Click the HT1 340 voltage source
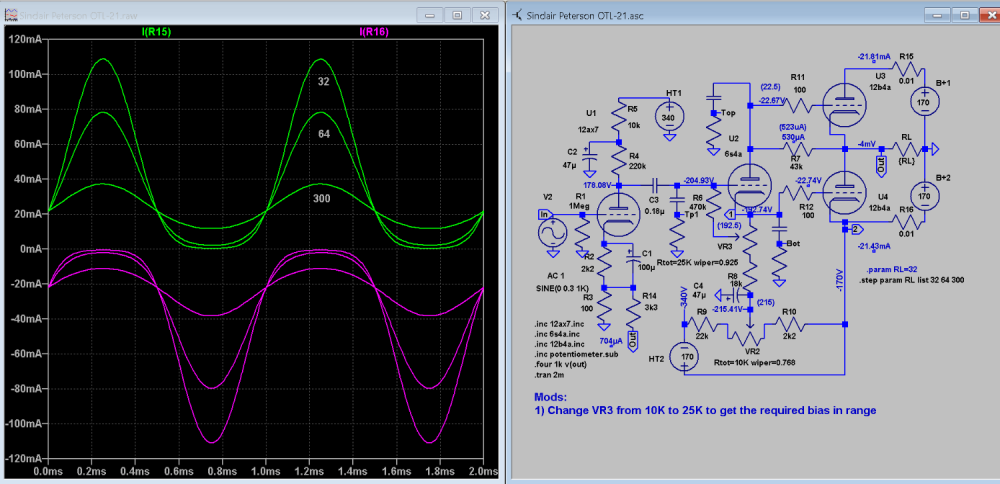 point(672,117)
